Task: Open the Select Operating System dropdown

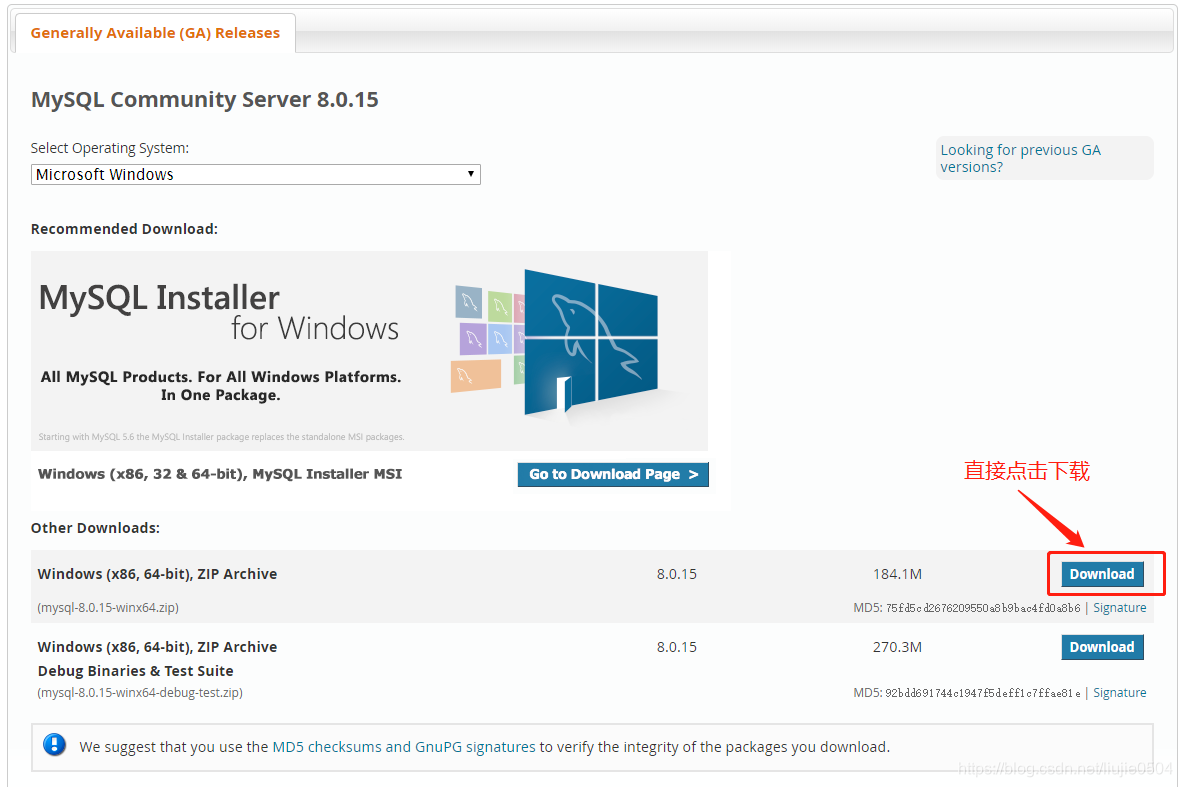Action: (x=256, y=174)
